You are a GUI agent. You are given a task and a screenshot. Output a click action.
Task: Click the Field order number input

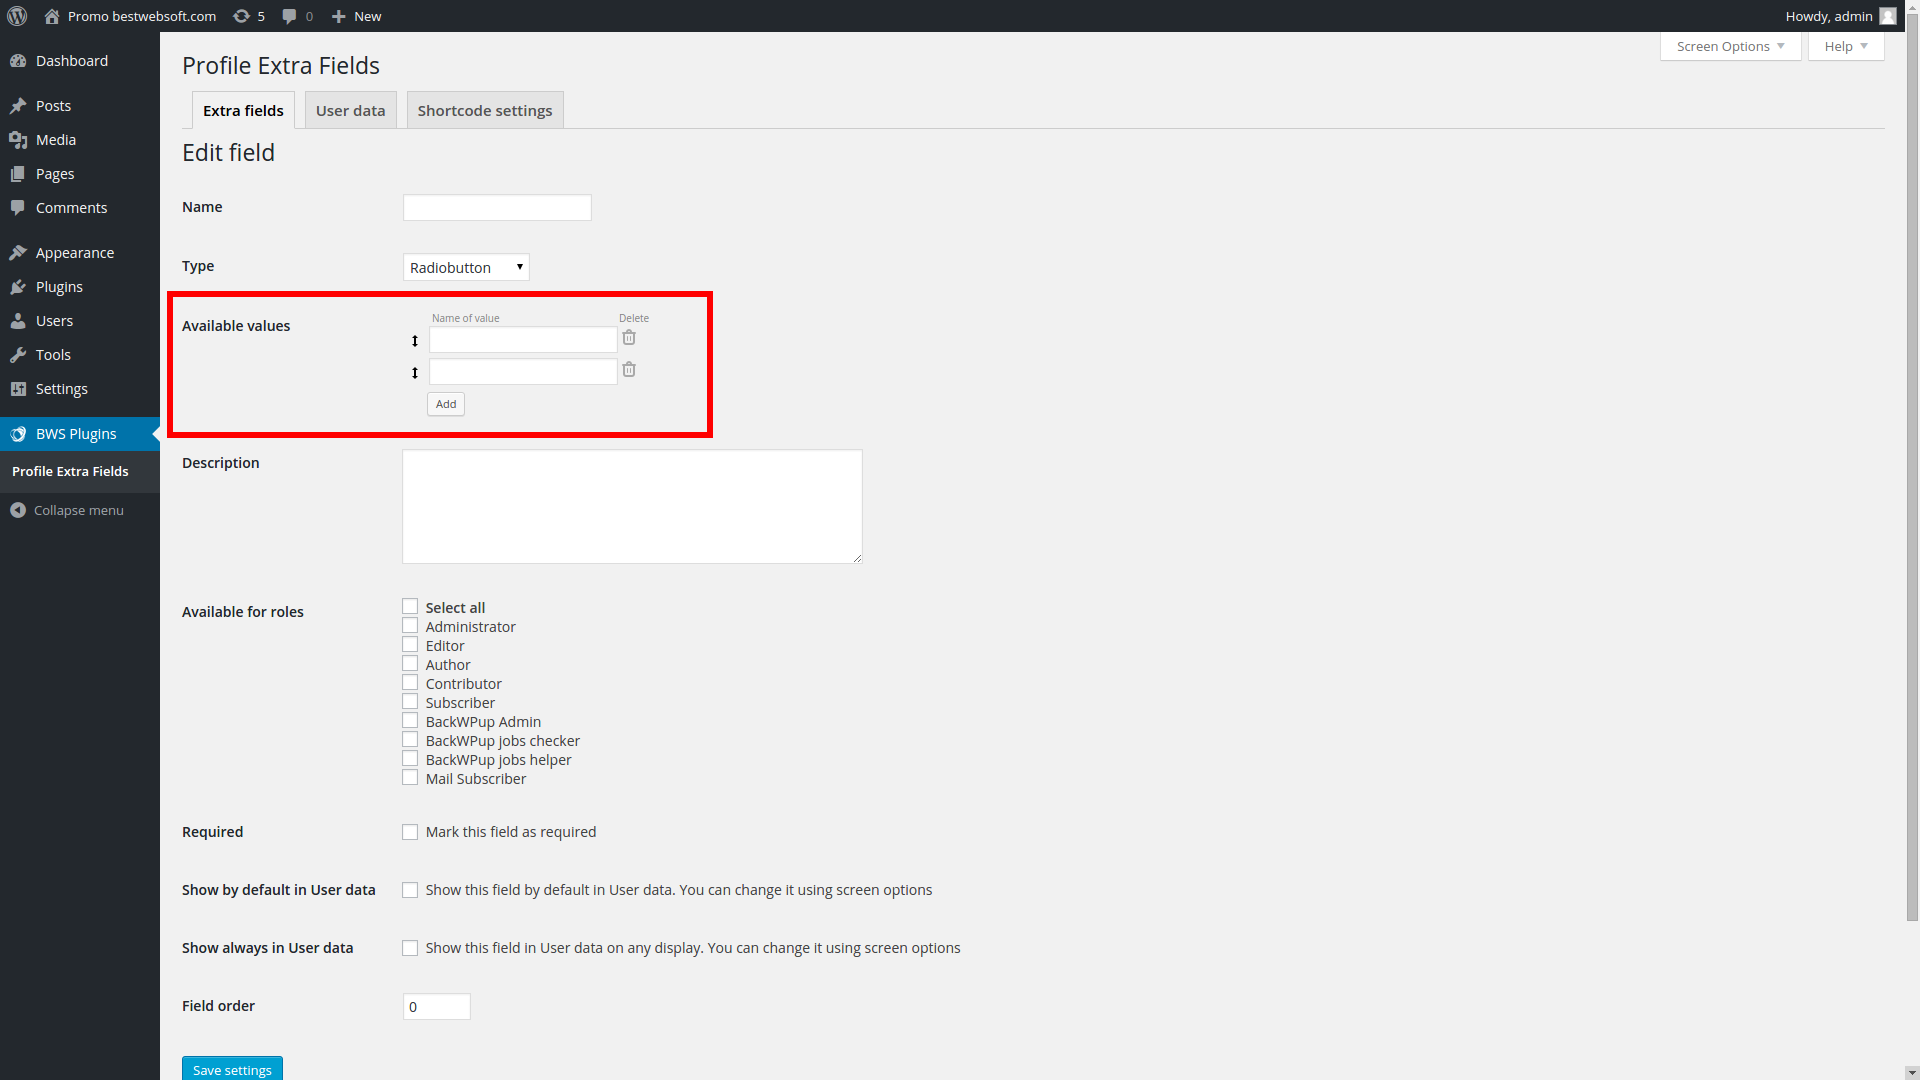click(437, 1007)
